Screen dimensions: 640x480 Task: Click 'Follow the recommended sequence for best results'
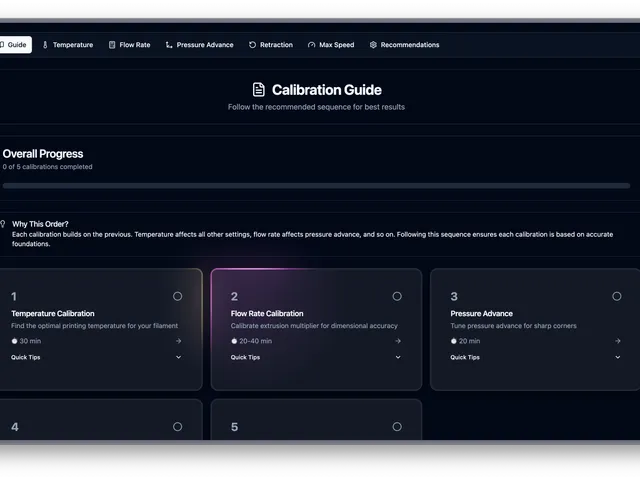pos(316,107)
